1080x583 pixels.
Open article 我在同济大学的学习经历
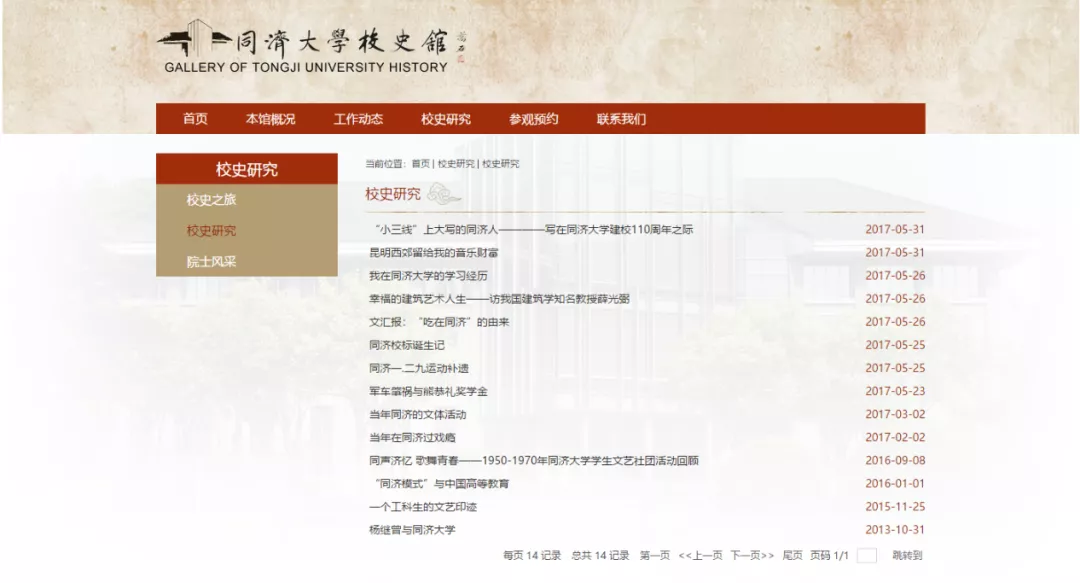(428, 276)
